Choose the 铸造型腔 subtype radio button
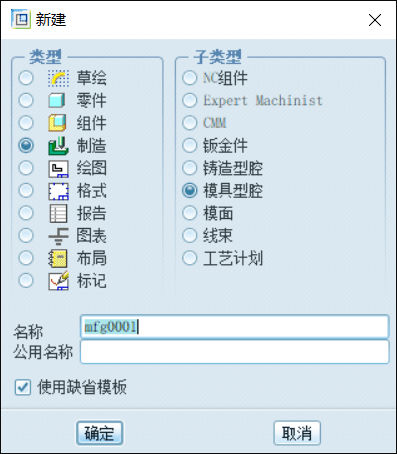Image resolution: width=397 pixels, height=454 pixels. (190, 168)
